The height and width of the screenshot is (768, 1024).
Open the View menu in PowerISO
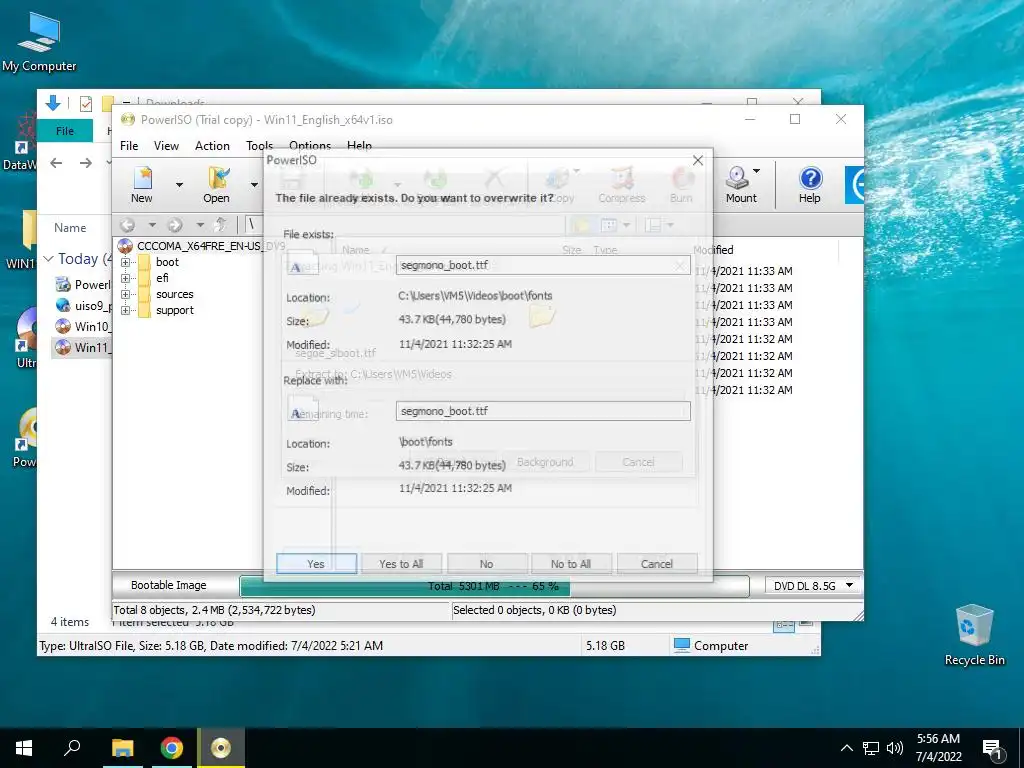pyautogui.click(x=166, y=146)
